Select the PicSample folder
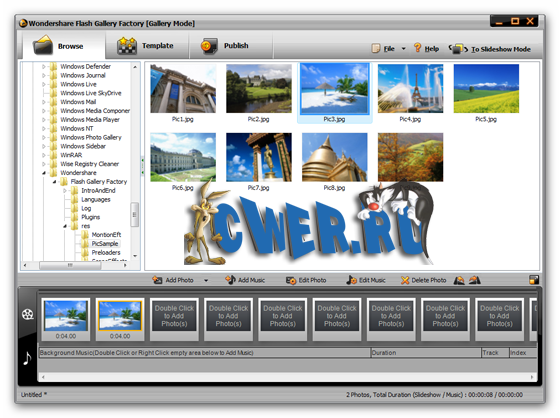 point(105,244)
